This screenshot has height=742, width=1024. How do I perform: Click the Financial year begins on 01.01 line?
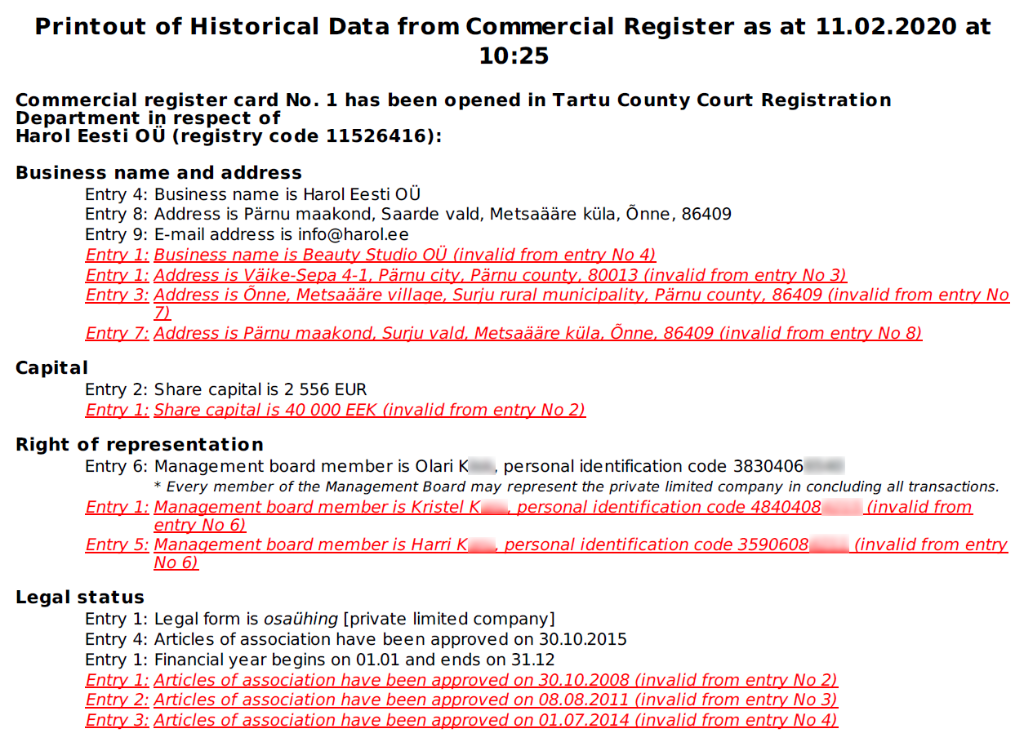click(320, 660)
